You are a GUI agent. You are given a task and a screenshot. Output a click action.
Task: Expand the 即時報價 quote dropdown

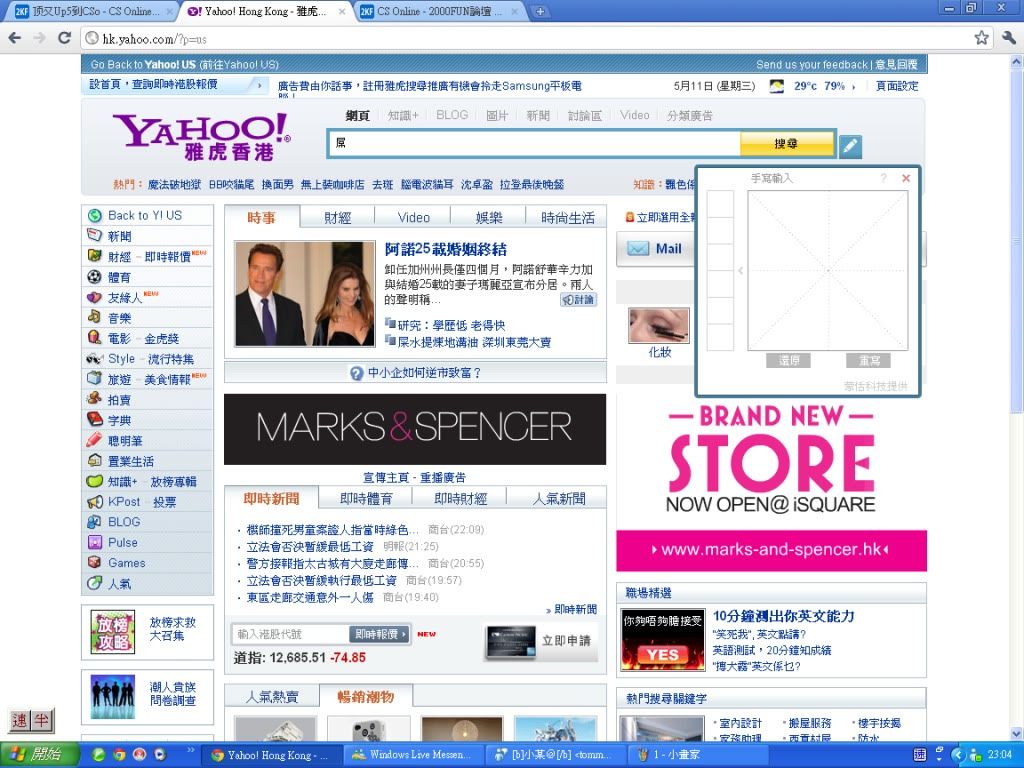[380, 634]
